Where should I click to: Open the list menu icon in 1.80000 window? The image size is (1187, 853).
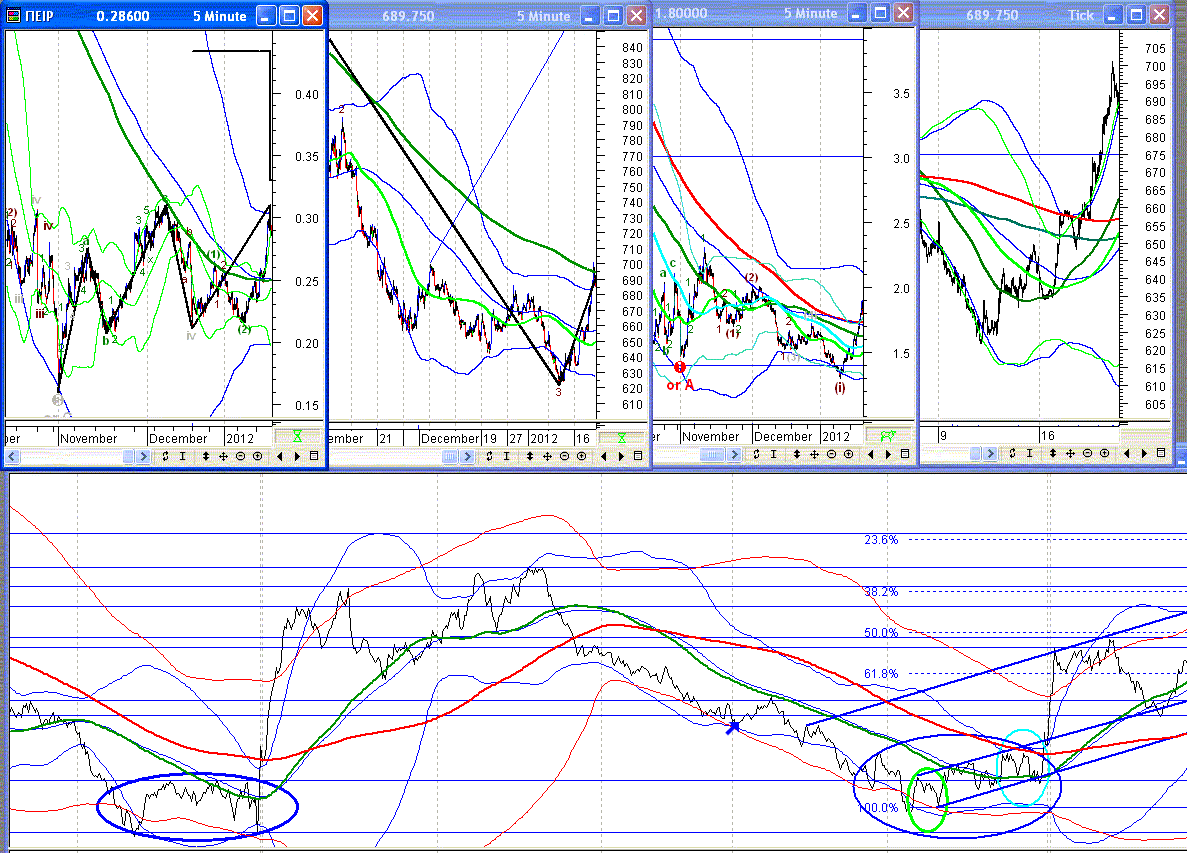(905, 454)
